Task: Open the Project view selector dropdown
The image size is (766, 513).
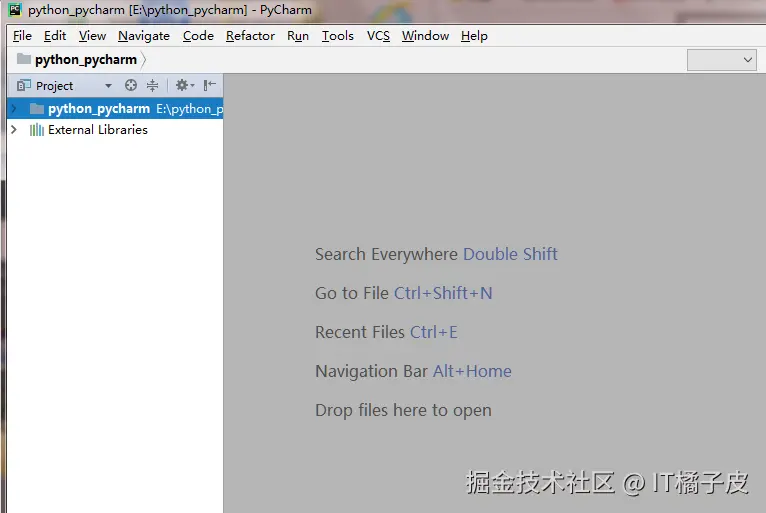Action: [x=108, y=86]
